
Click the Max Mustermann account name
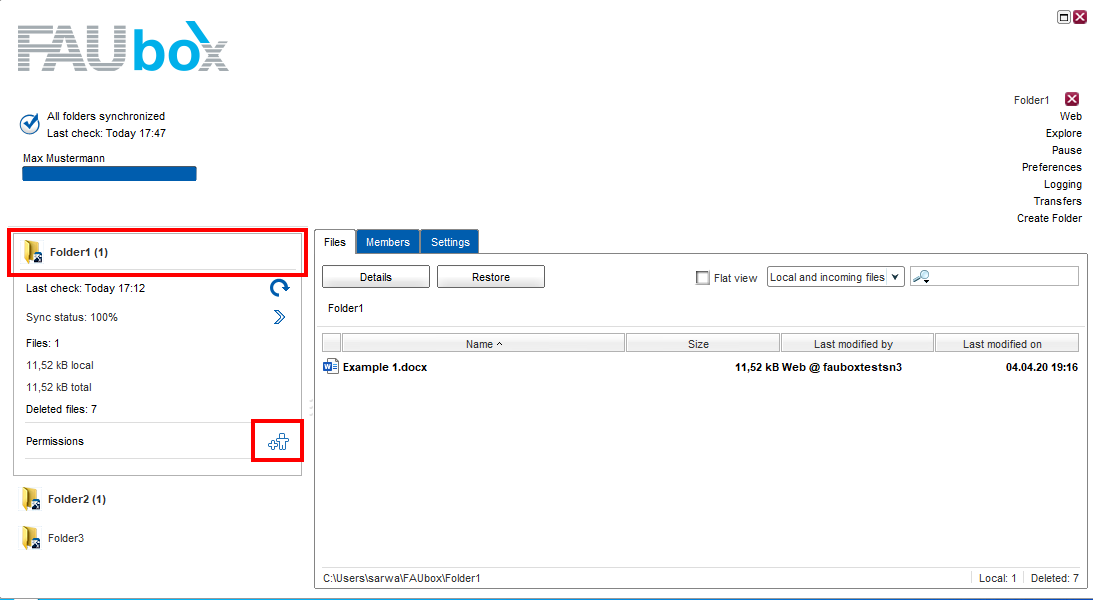(64, 158)
